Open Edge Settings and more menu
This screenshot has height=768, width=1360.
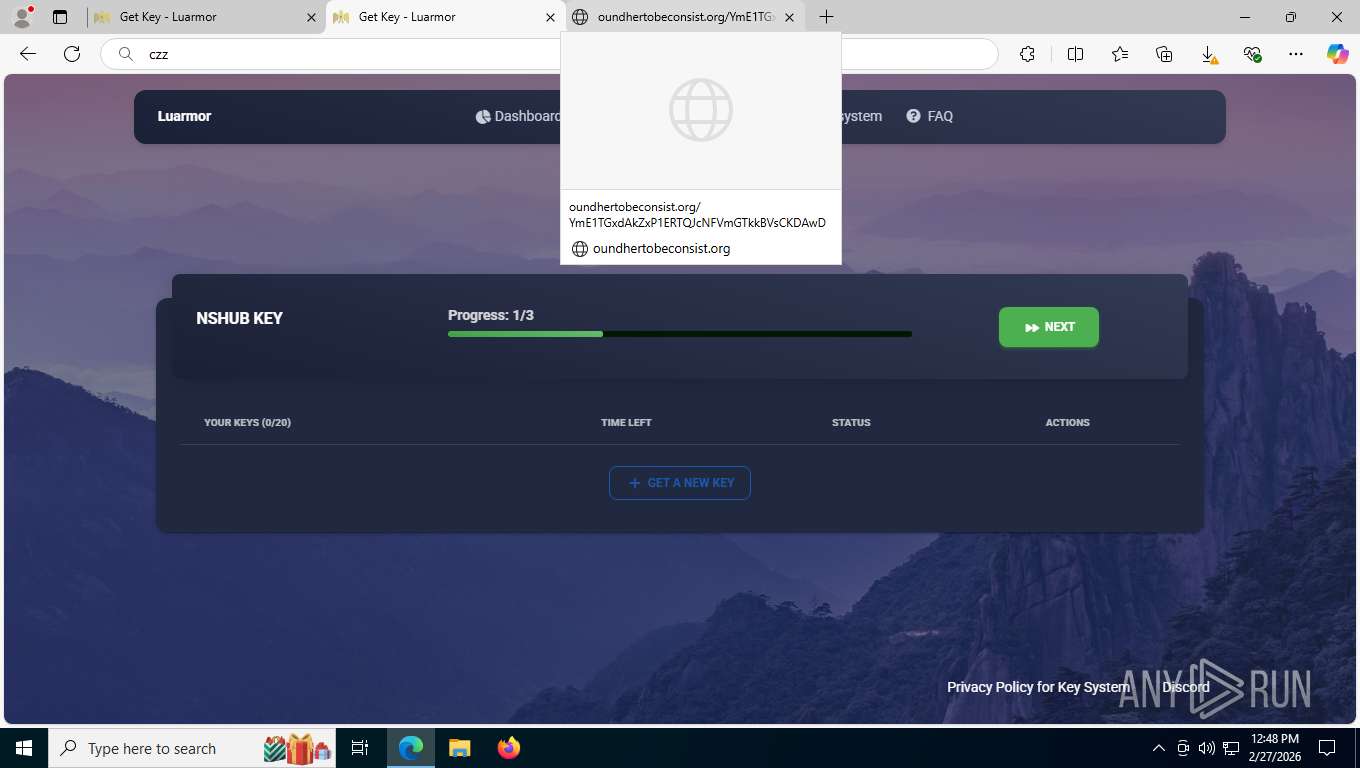pyautogui.click(x=1296, y=54)
